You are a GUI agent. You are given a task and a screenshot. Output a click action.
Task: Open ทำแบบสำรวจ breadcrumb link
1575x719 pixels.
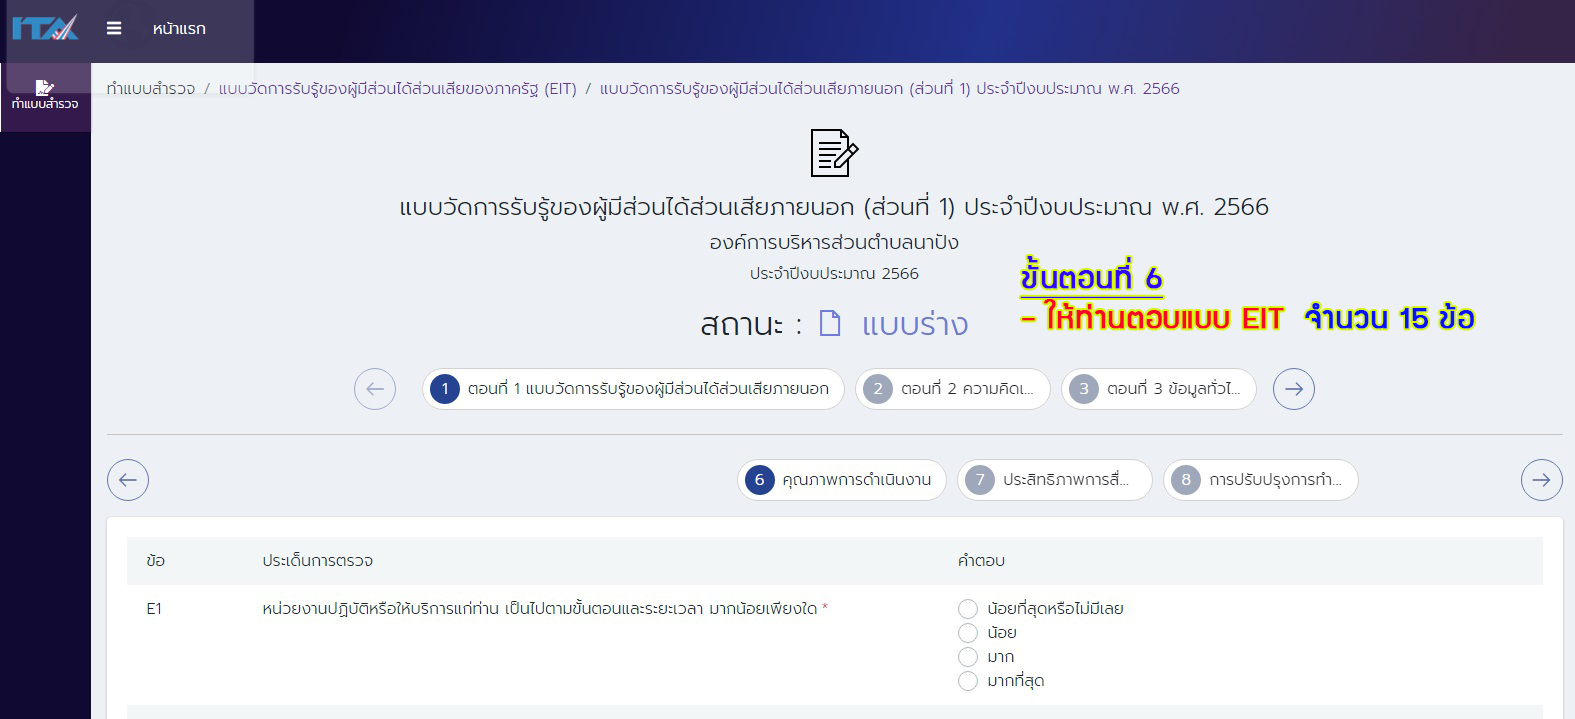point(151,89)
